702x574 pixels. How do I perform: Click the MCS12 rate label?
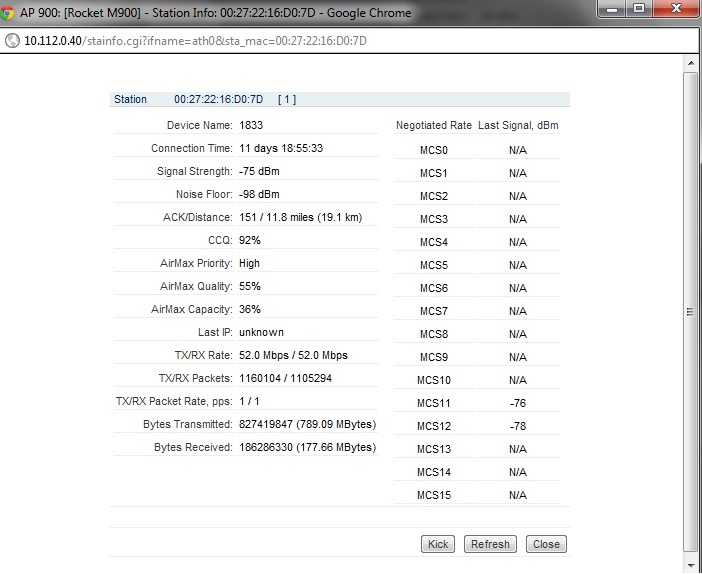(x=433, y=426)
